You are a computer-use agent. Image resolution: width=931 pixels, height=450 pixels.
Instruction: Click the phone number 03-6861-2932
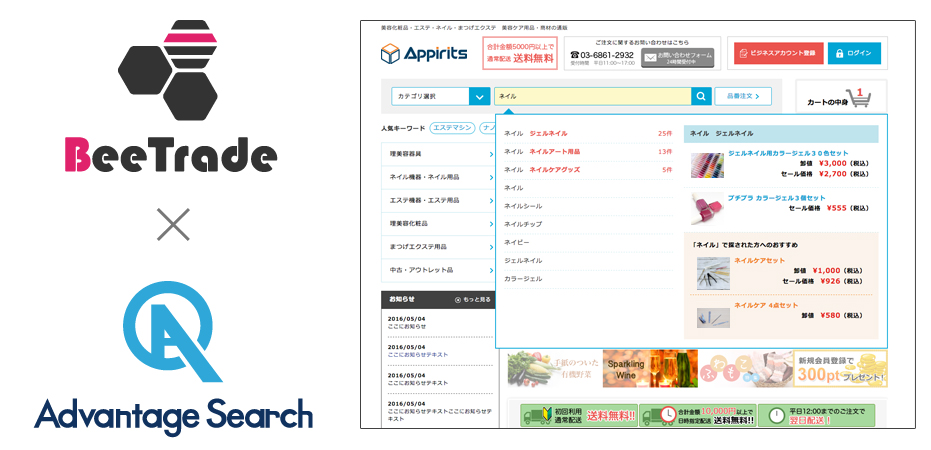601,55
